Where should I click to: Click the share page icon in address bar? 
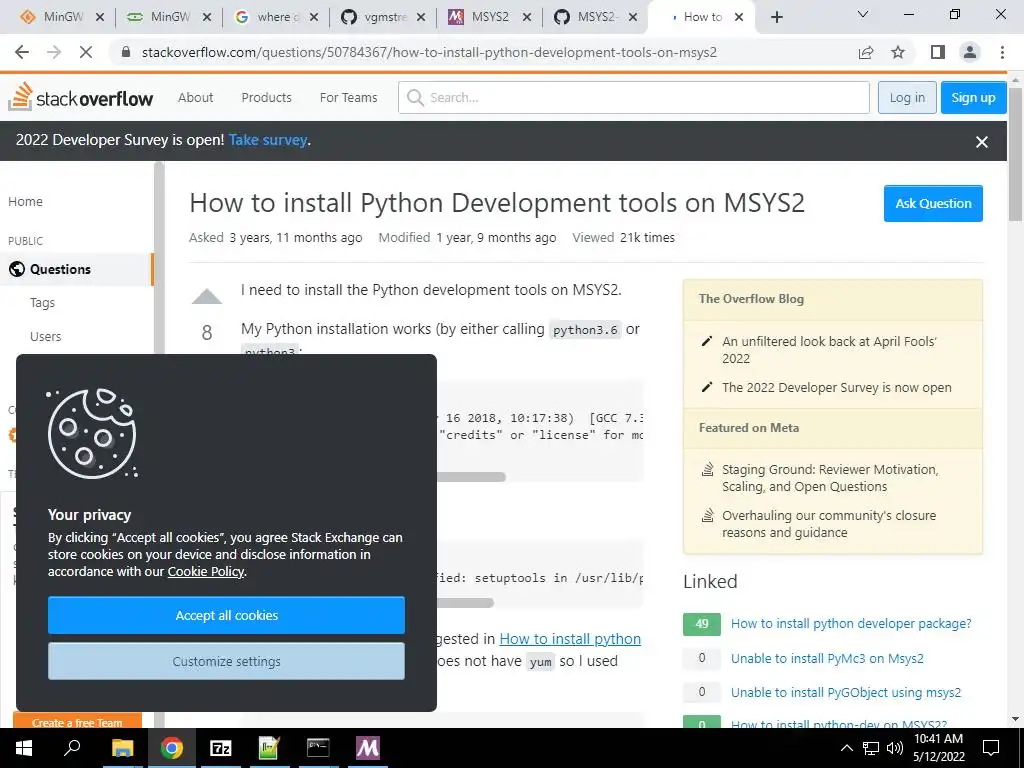(x=866, y=52)
